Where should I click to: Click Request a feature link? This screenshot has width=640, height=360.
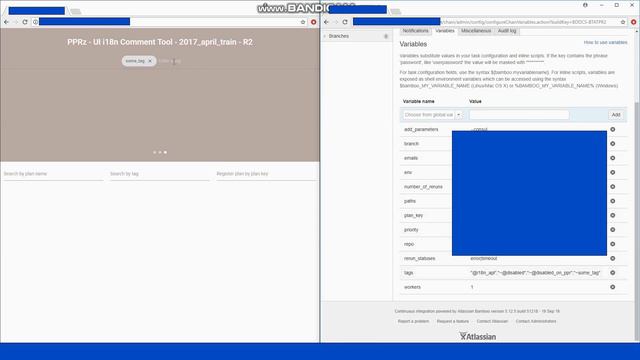tap(453, 321)
